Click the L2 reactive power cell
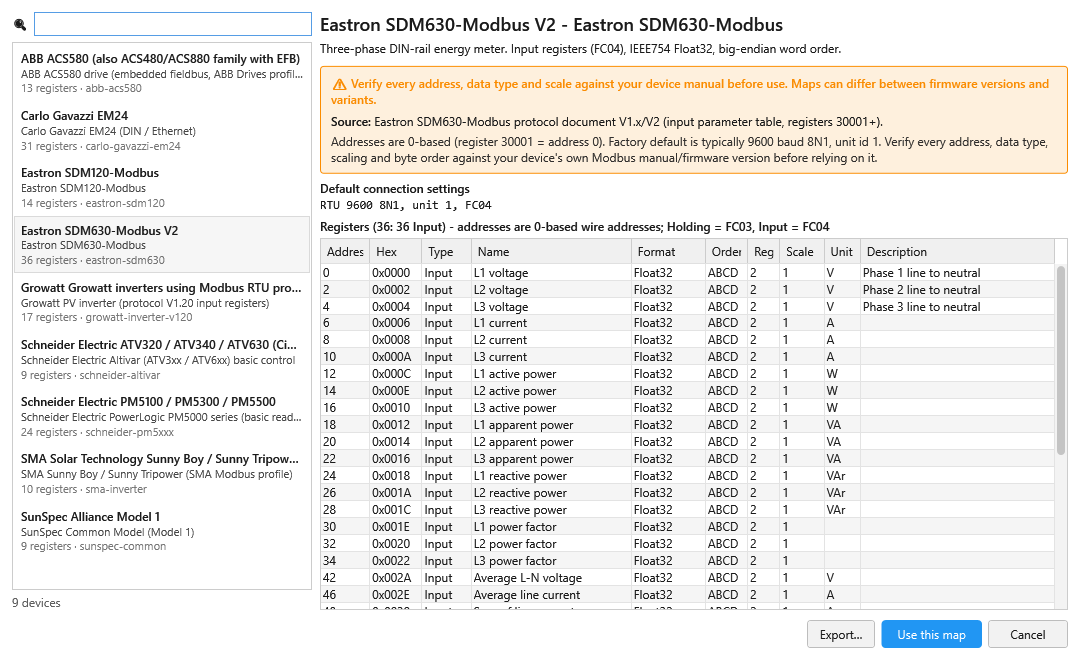Screen dimensions: 1080x660 551,493
